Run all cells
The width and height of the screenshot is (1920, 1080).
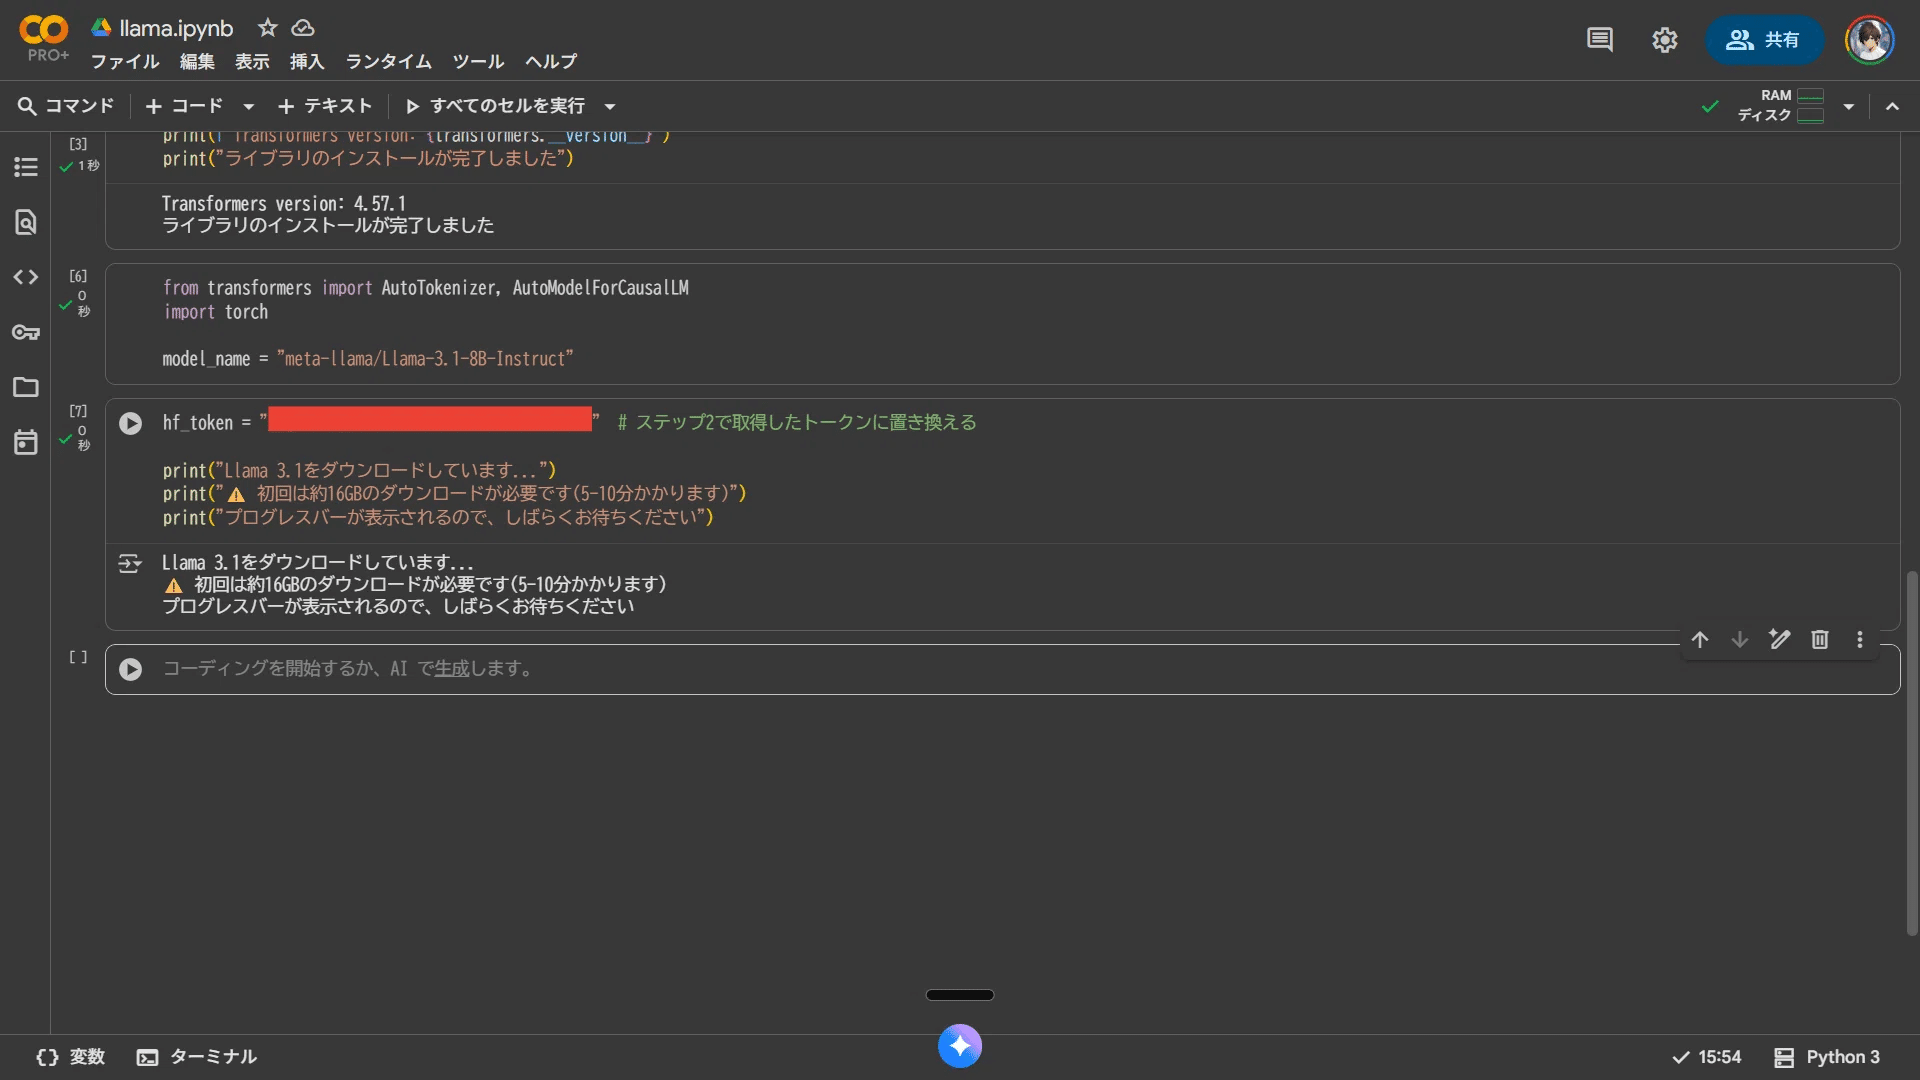click(x=495, y=106)
